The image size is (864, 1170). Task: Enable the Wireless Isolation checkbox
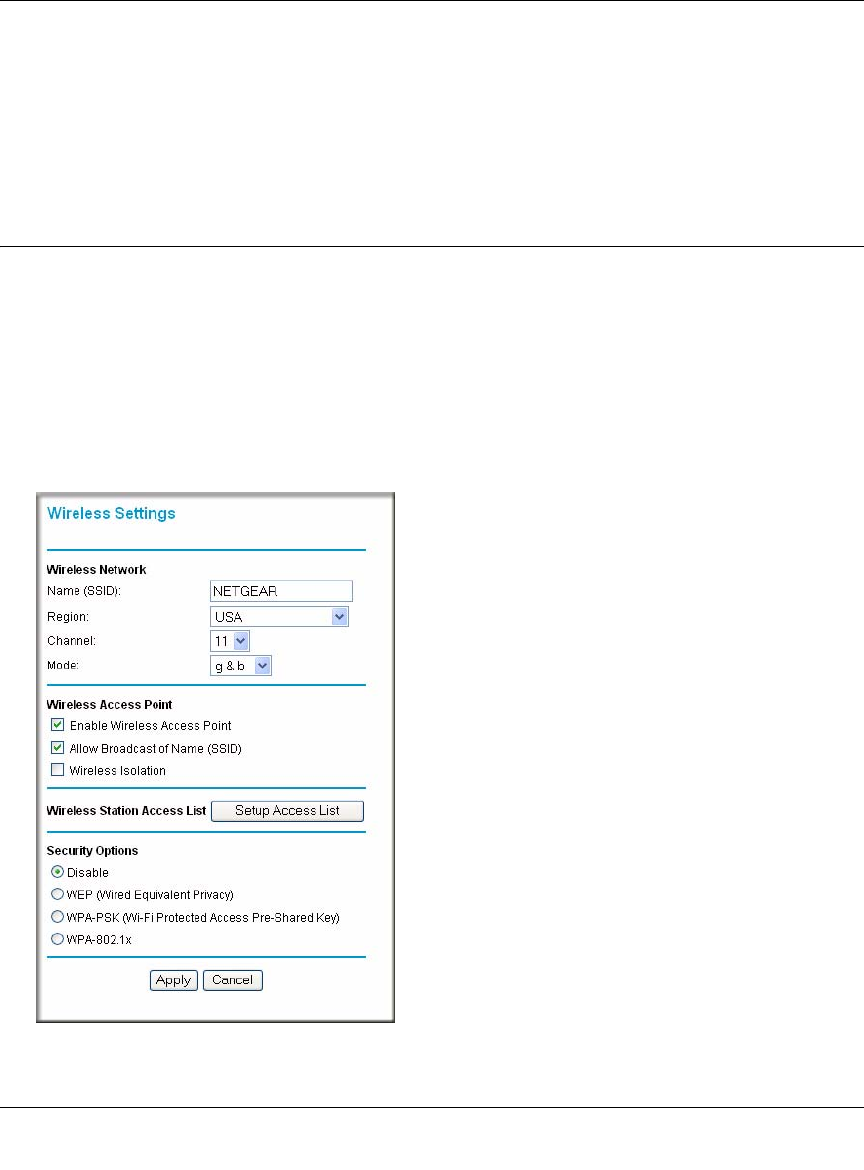[57, 770]
